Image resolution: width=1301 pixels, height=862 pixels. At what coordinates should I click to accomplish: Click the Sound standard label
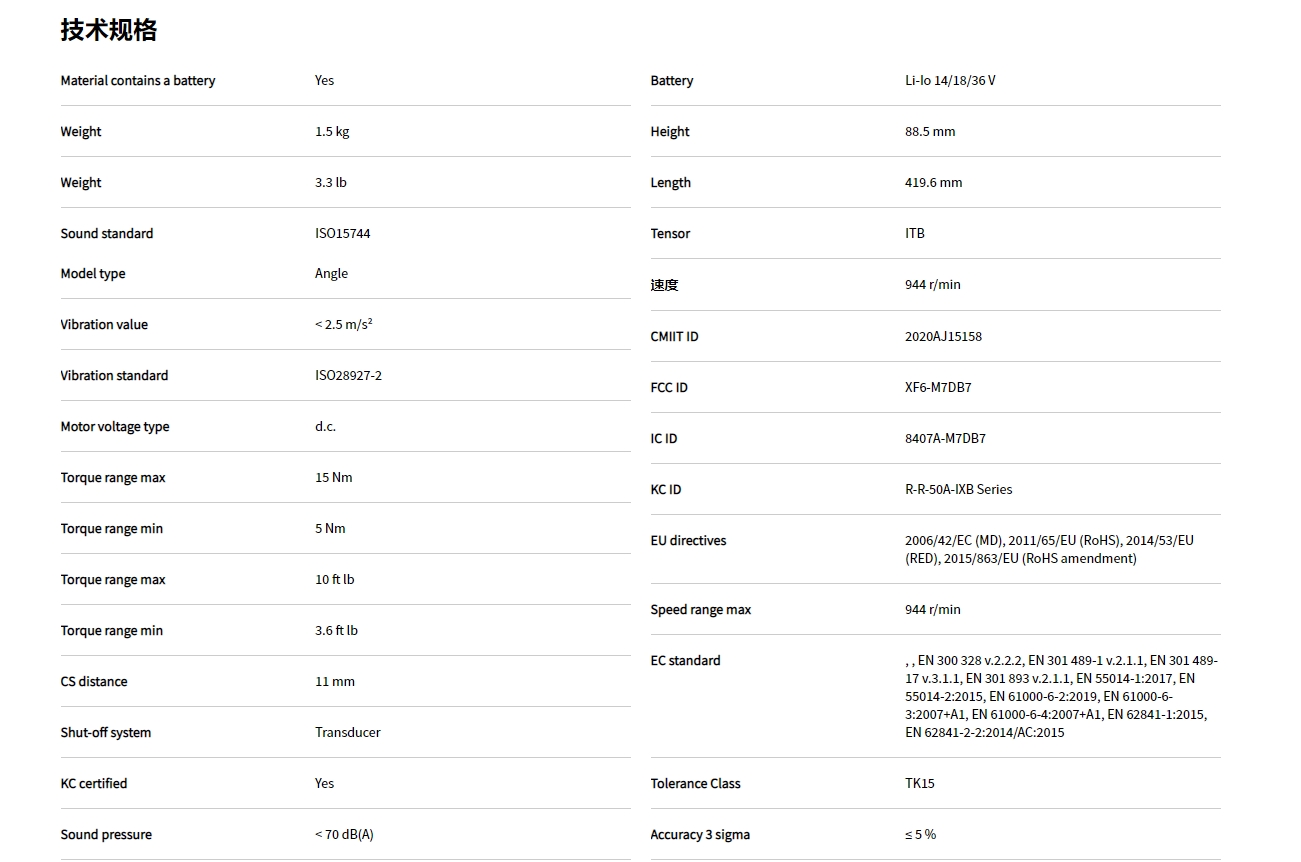(x=107, y=234)
